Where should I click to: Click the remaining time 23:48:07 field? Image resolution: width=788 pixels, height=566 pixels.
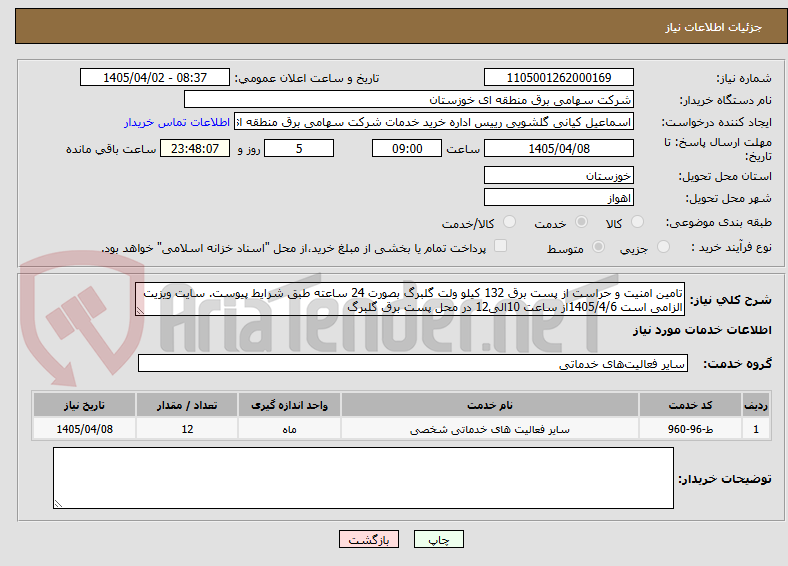195,148
